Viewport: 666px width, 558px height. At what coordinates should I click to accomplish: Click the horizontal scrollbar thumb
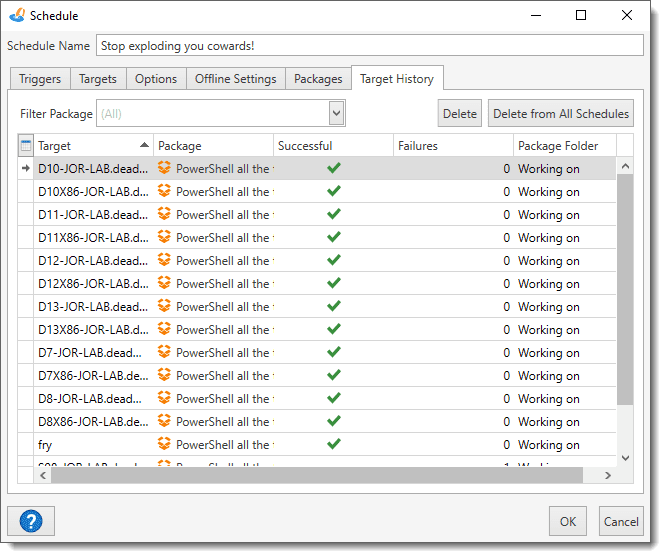pos(317,475)
